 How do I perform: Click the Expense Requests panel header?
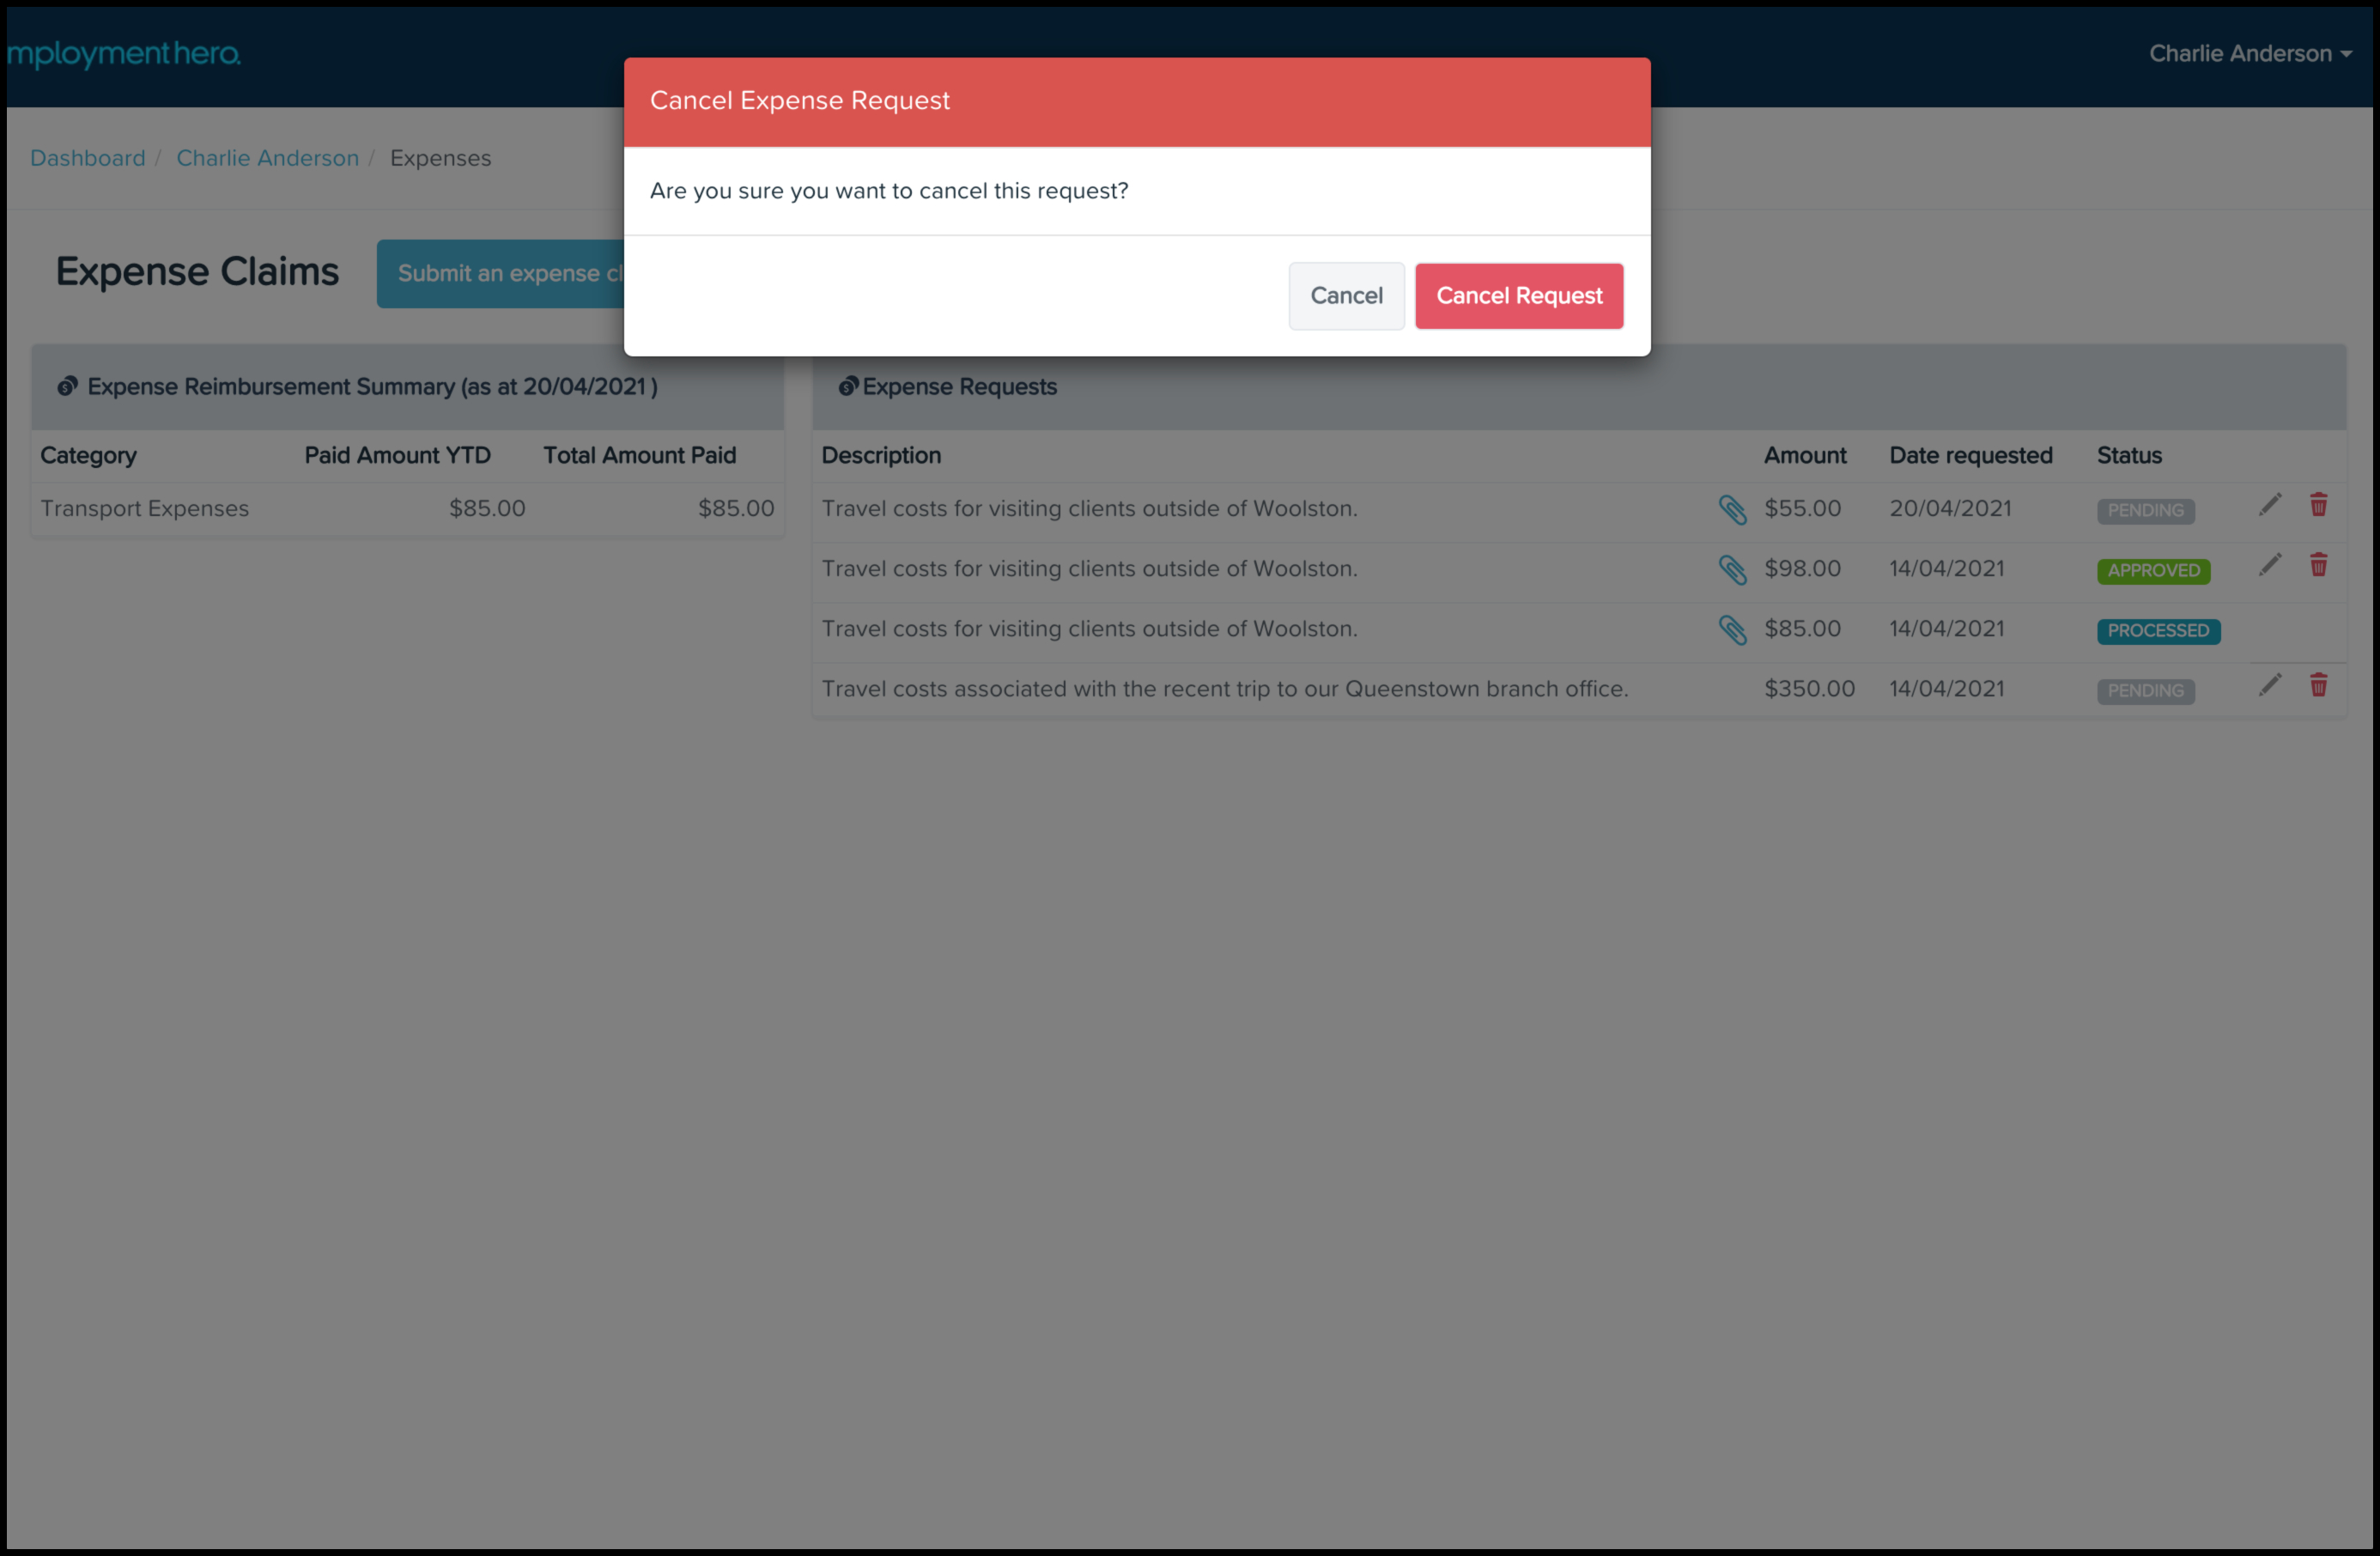[958, 387]
